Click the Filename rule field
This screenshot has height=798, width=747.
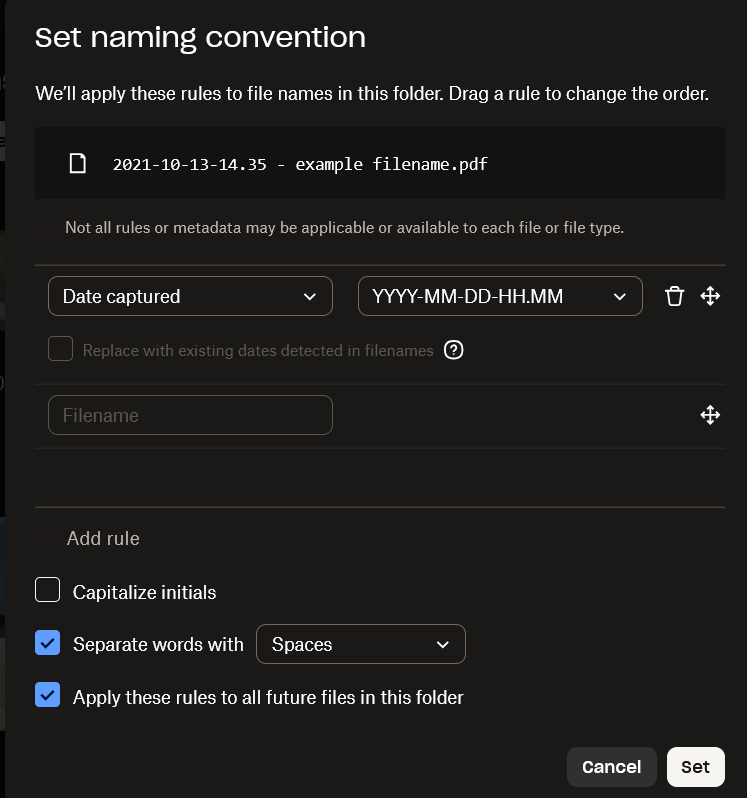190,415
